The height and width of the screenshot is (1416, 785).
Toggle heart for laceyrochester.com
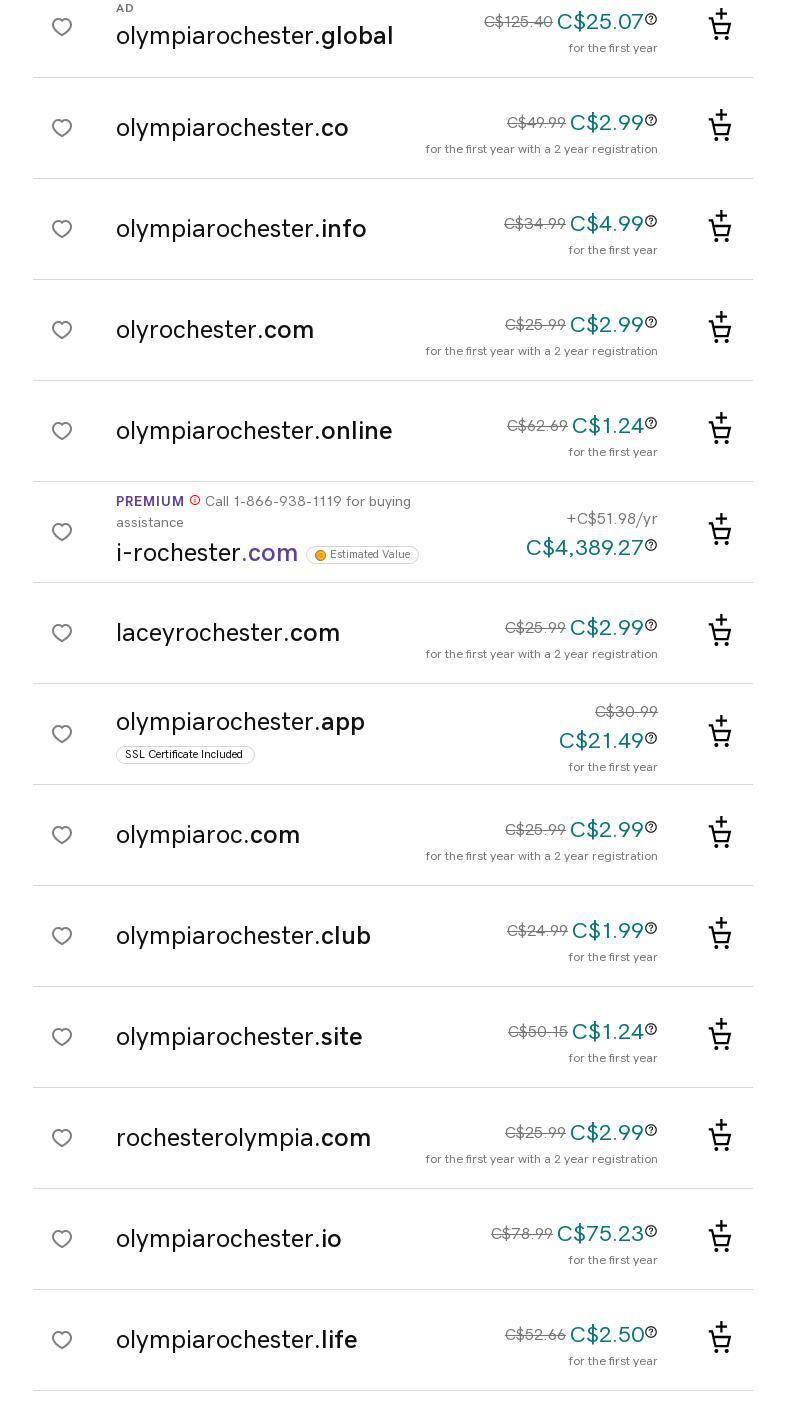(62, 633)
